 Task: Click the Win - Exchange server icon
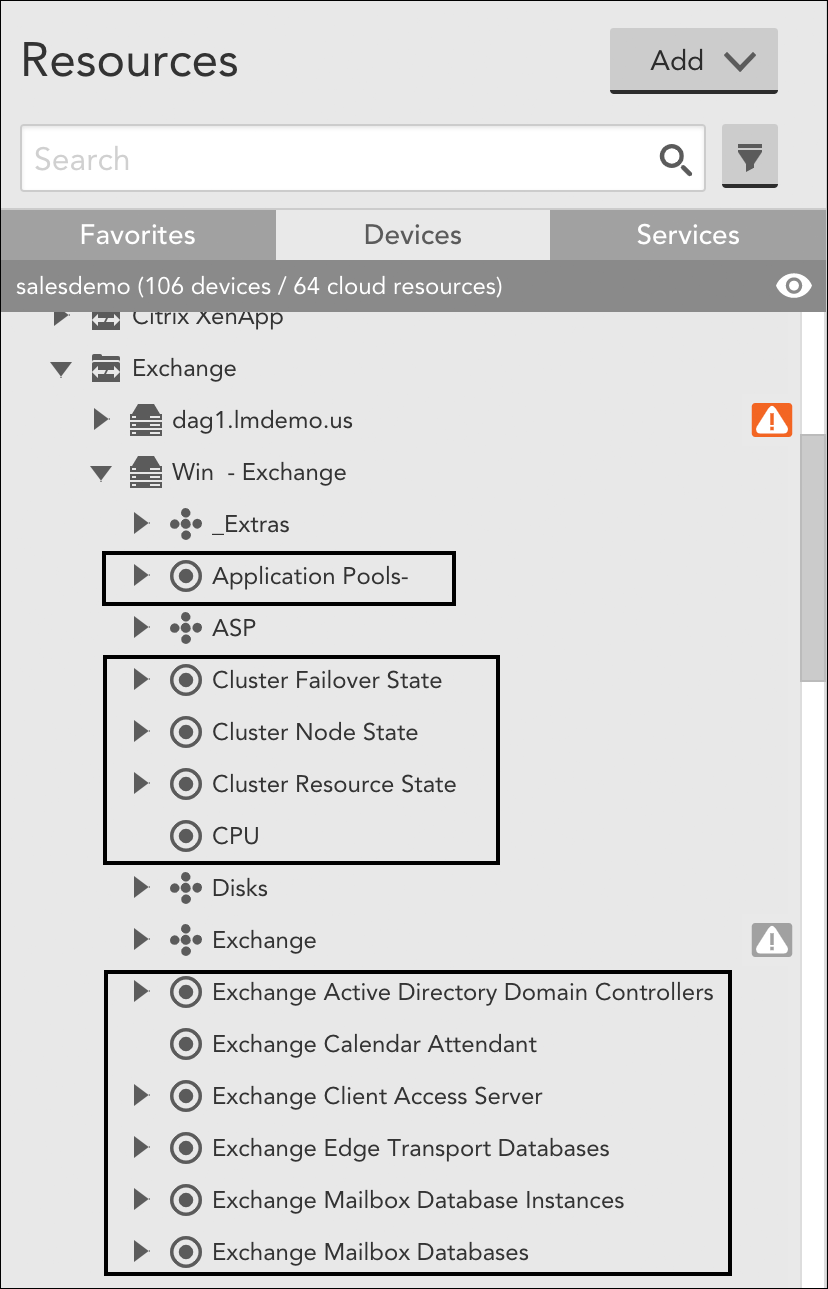146,472
